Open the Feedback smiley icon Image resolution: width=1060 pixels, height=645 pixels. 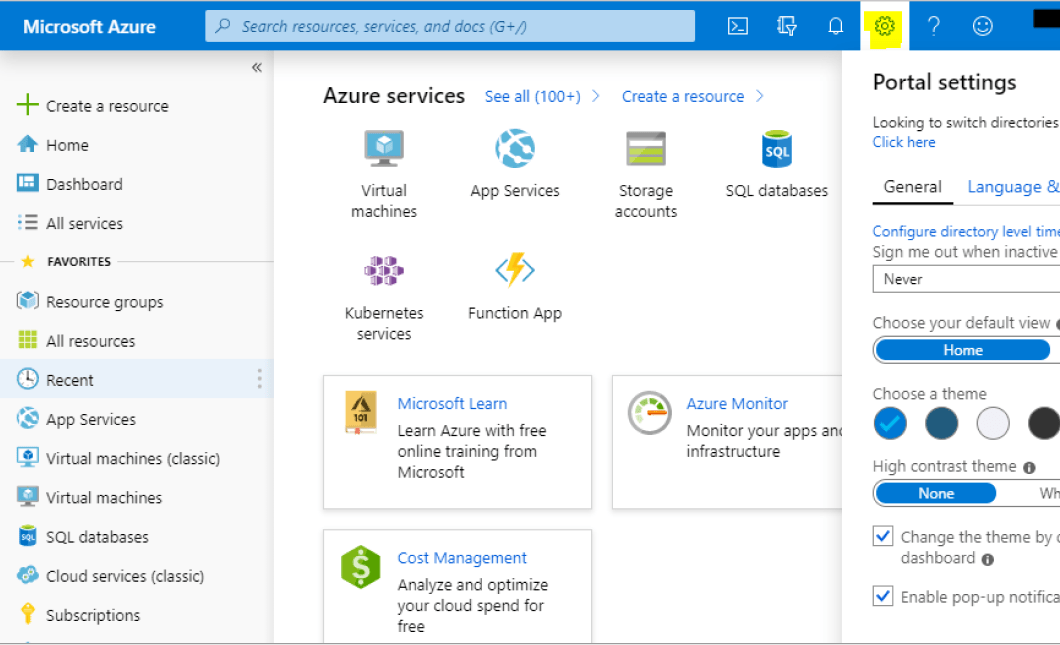pyautogui.click(x=982, y=26)
